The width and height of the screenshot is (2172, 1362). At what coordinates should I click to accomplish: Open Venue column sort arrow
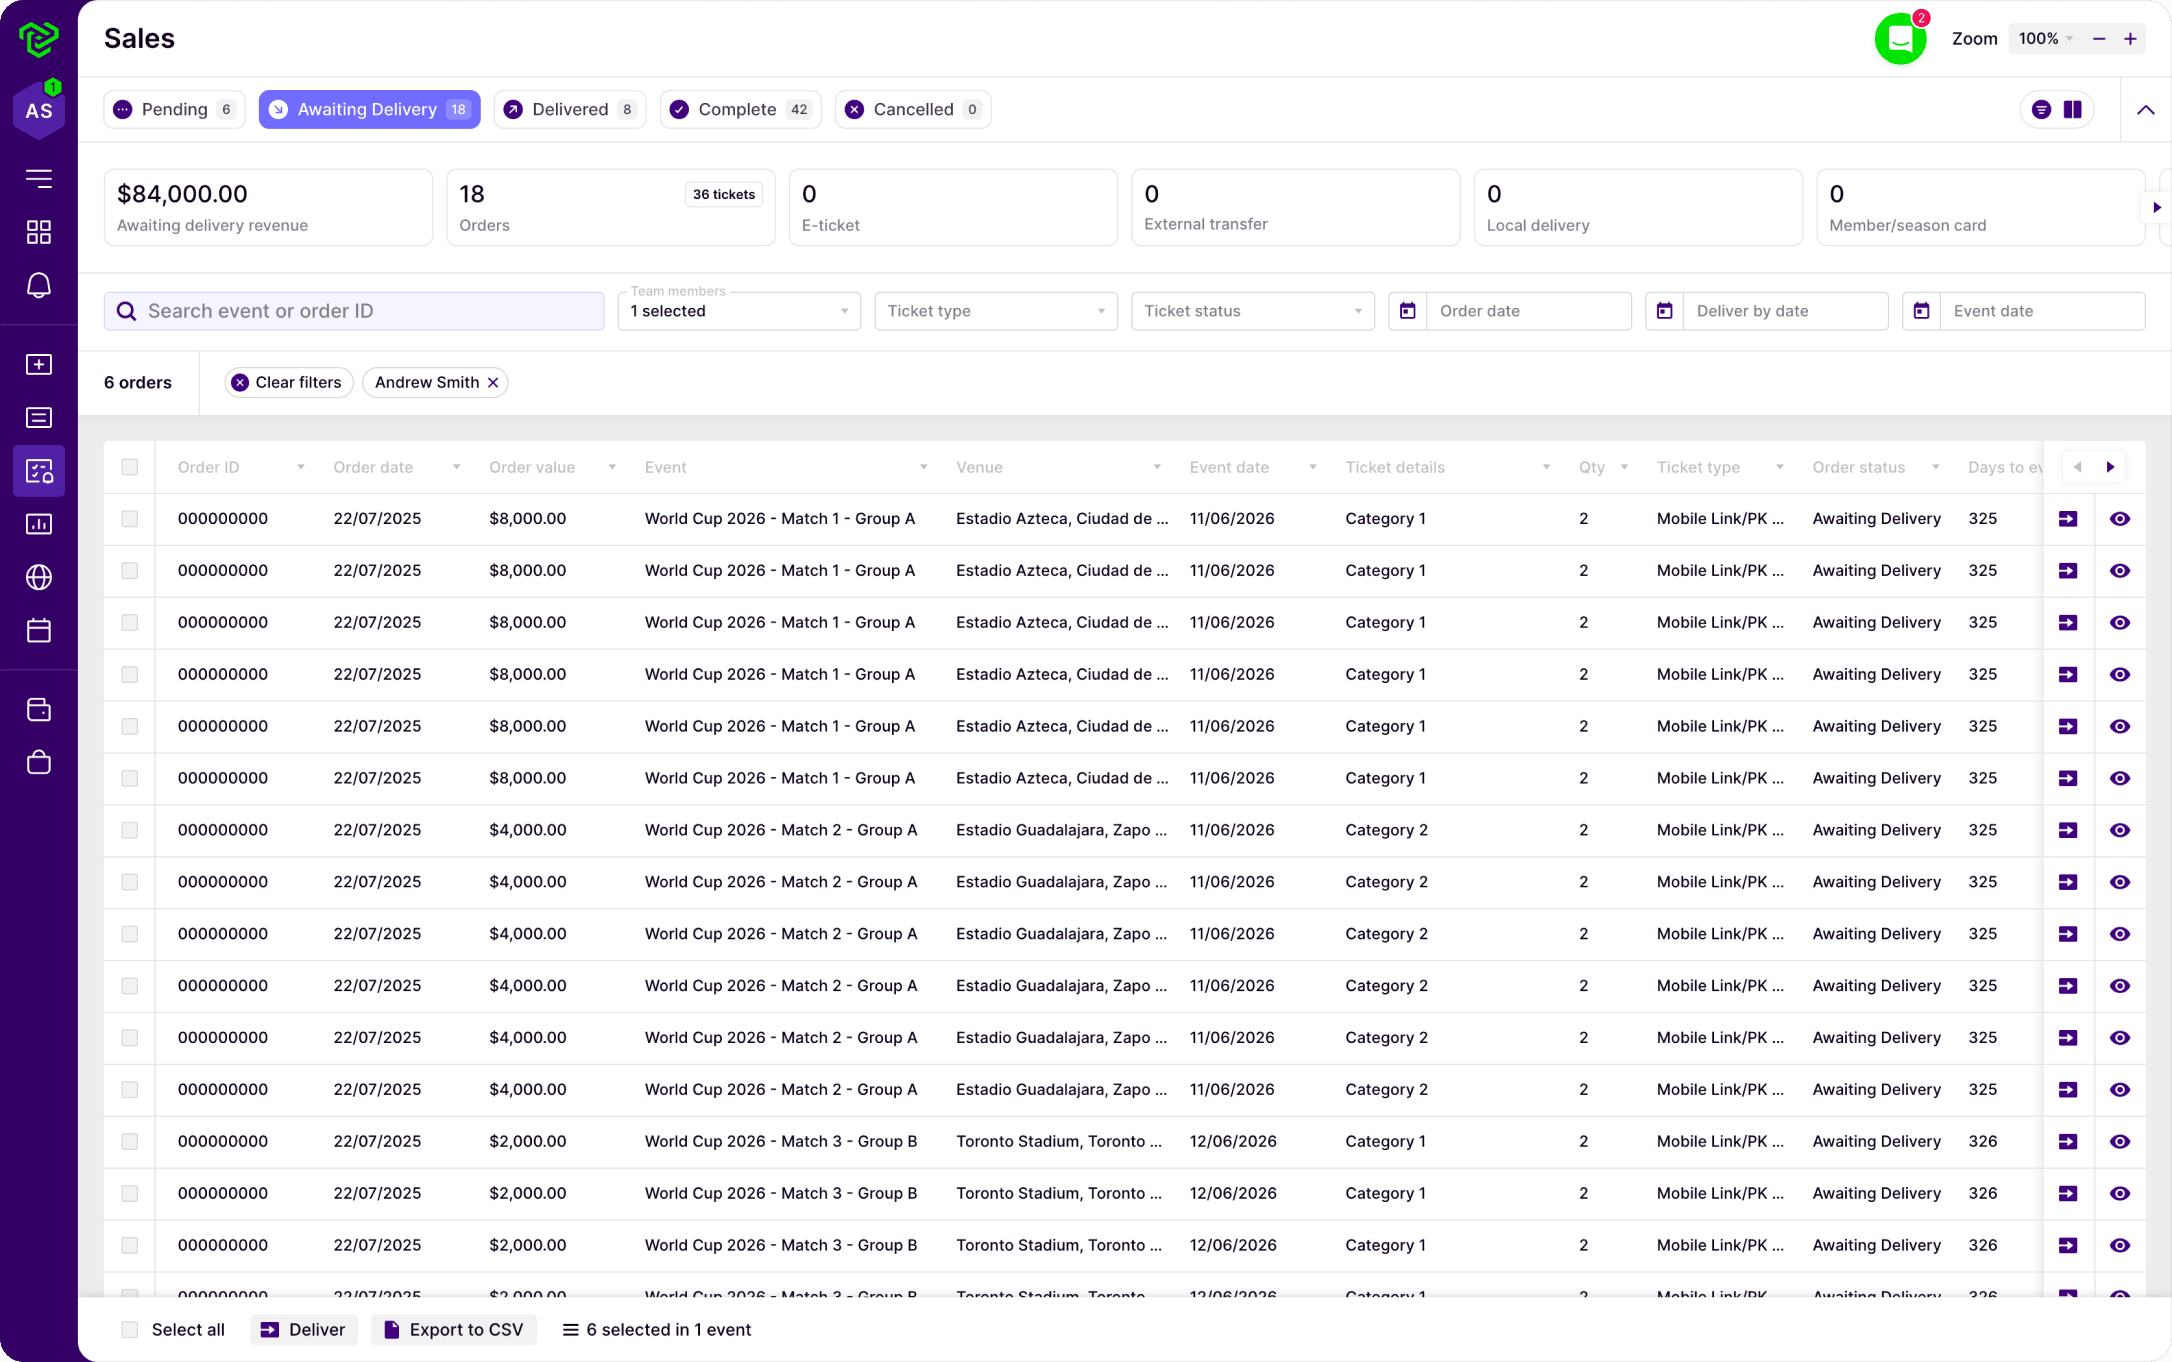click(1157, 467)
